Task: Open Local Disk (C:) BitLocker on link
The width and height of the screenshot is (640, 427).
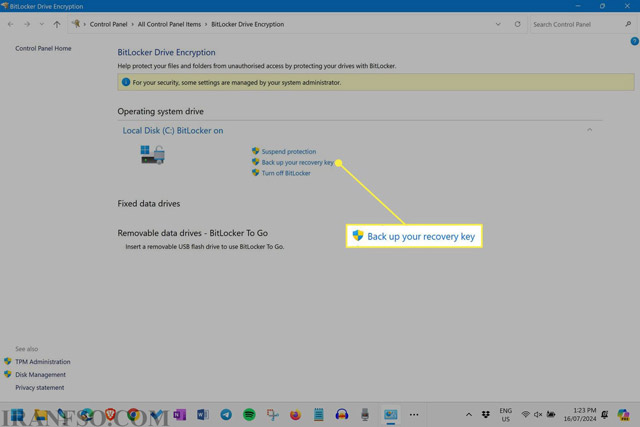Action: (x=173, y=131)
